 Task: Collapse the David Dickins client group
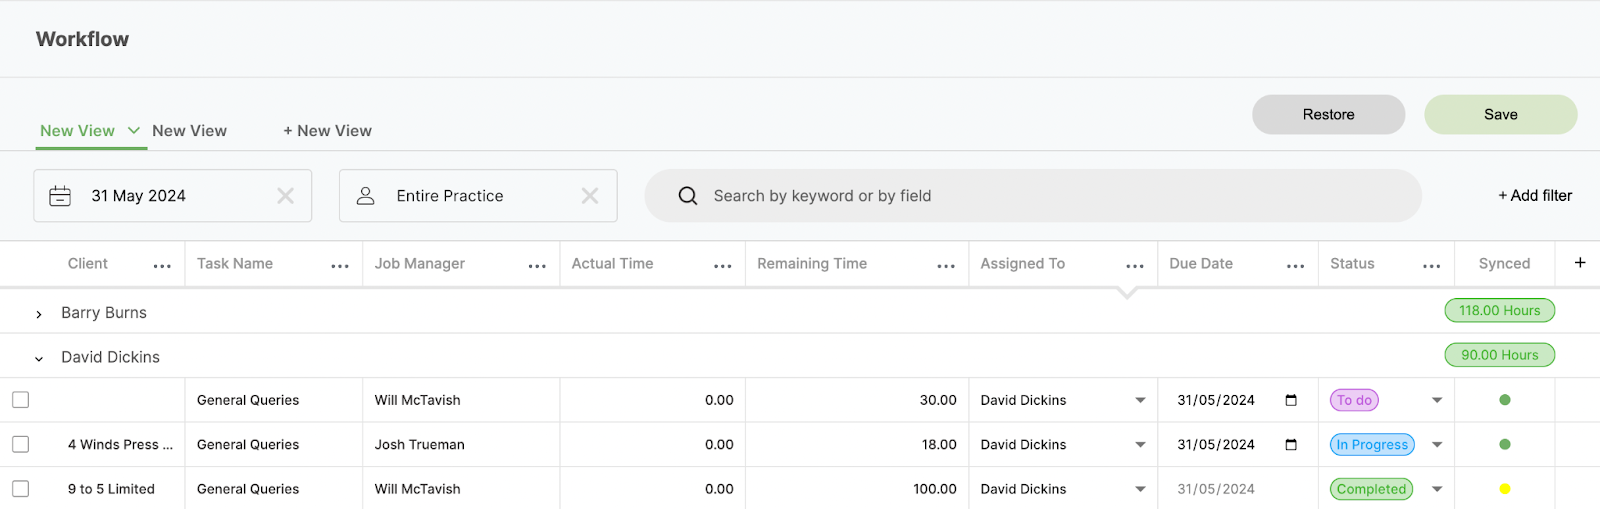[39, 358]
